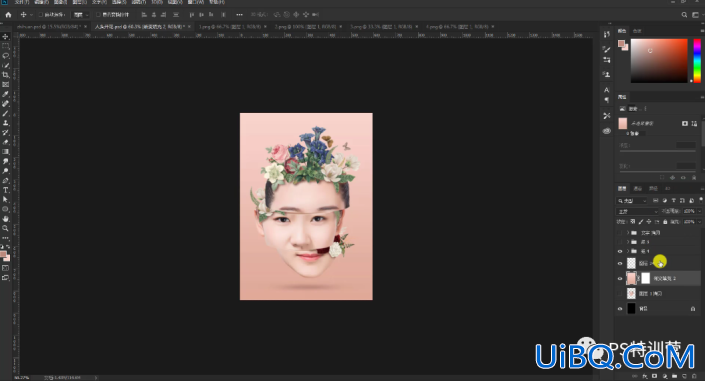Image resolution: width=705 pixels, height=381 pixels.
Task: Click the hue slider strip in Color panel
Action: 696,61
